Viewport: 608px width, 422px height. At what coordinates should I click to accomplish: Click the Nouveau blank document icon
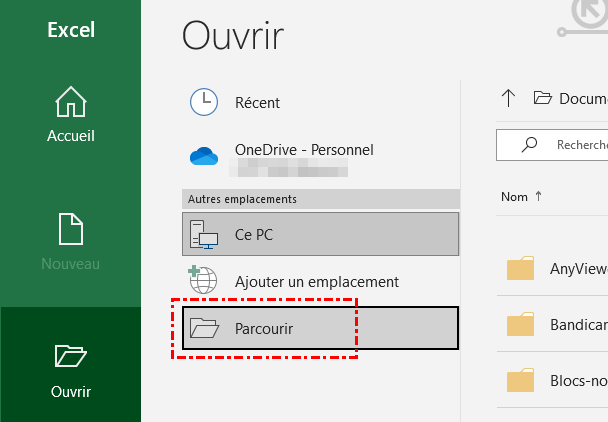point(71,229)
